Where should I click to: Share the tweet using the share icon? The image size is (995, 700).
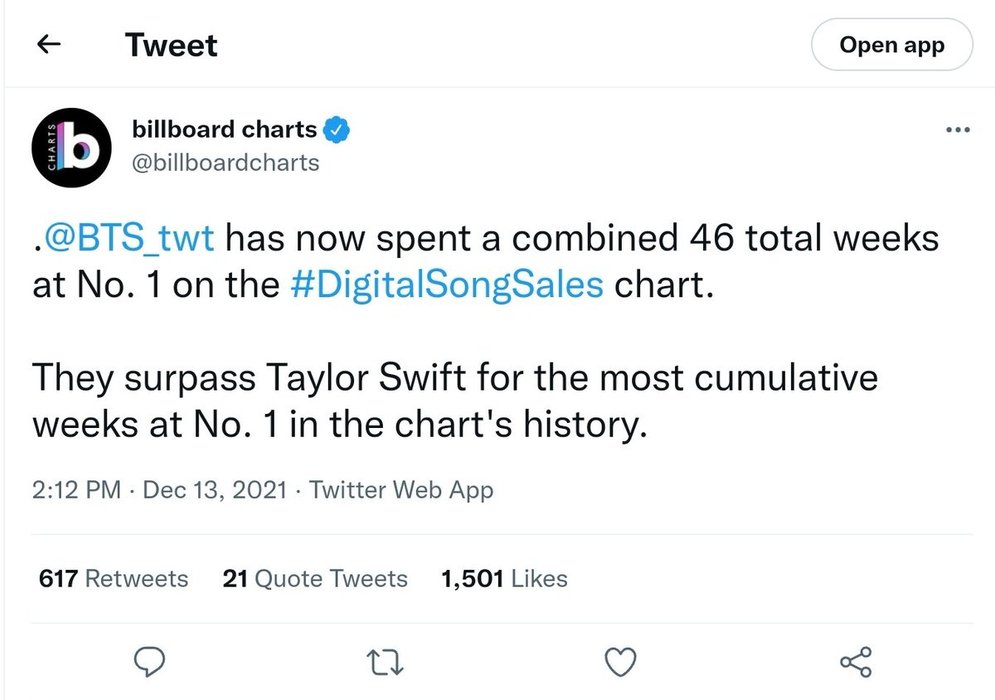[x=856, y=661]
